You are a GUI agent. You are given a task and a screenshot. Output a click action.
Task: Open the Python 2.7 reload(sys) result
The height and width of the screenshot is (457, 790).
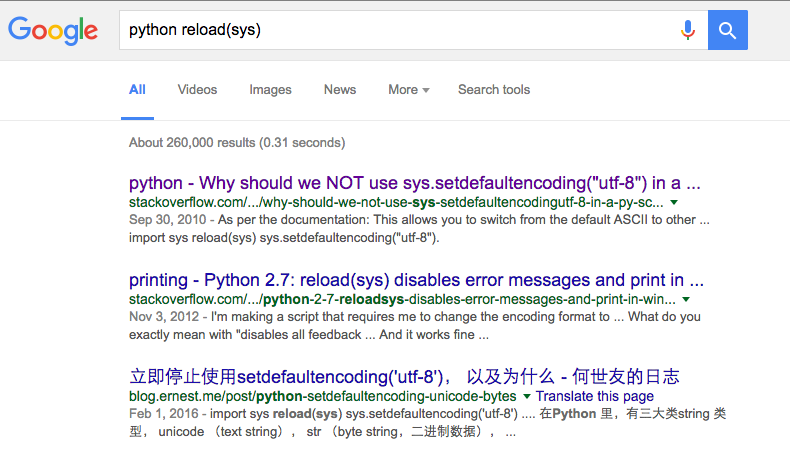(416, 280)
